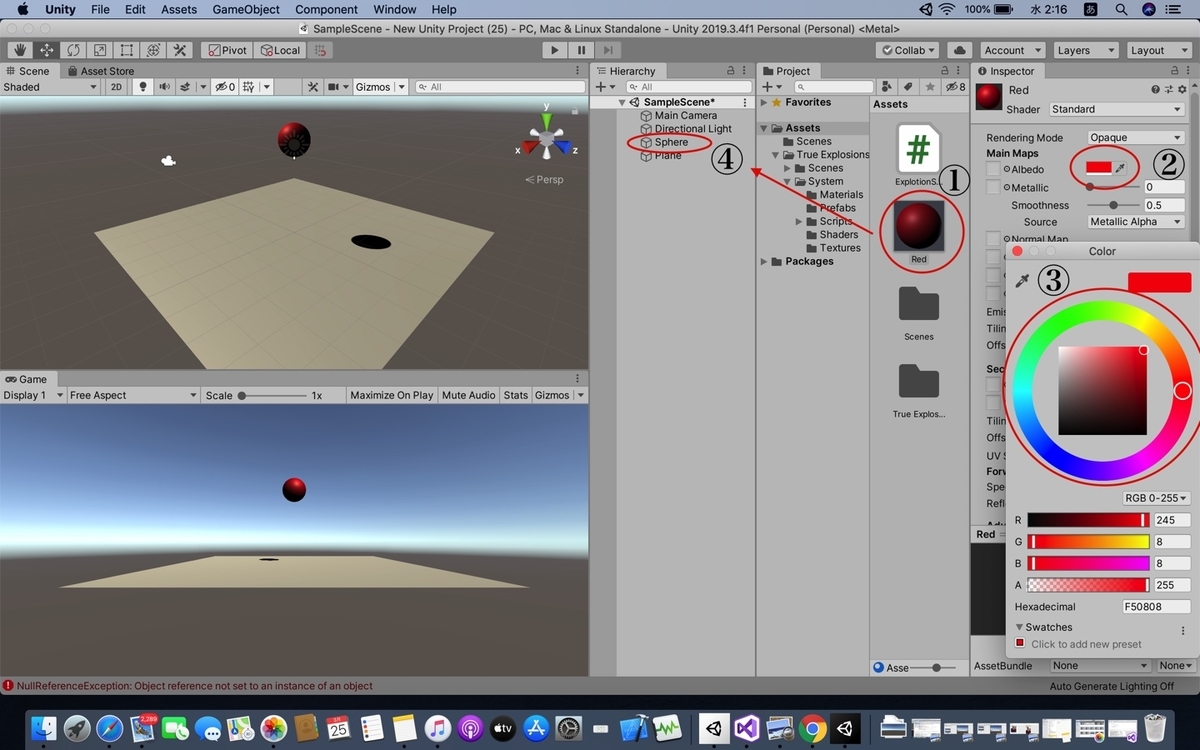Open the Shader dropdown set to Standard

1115,109
